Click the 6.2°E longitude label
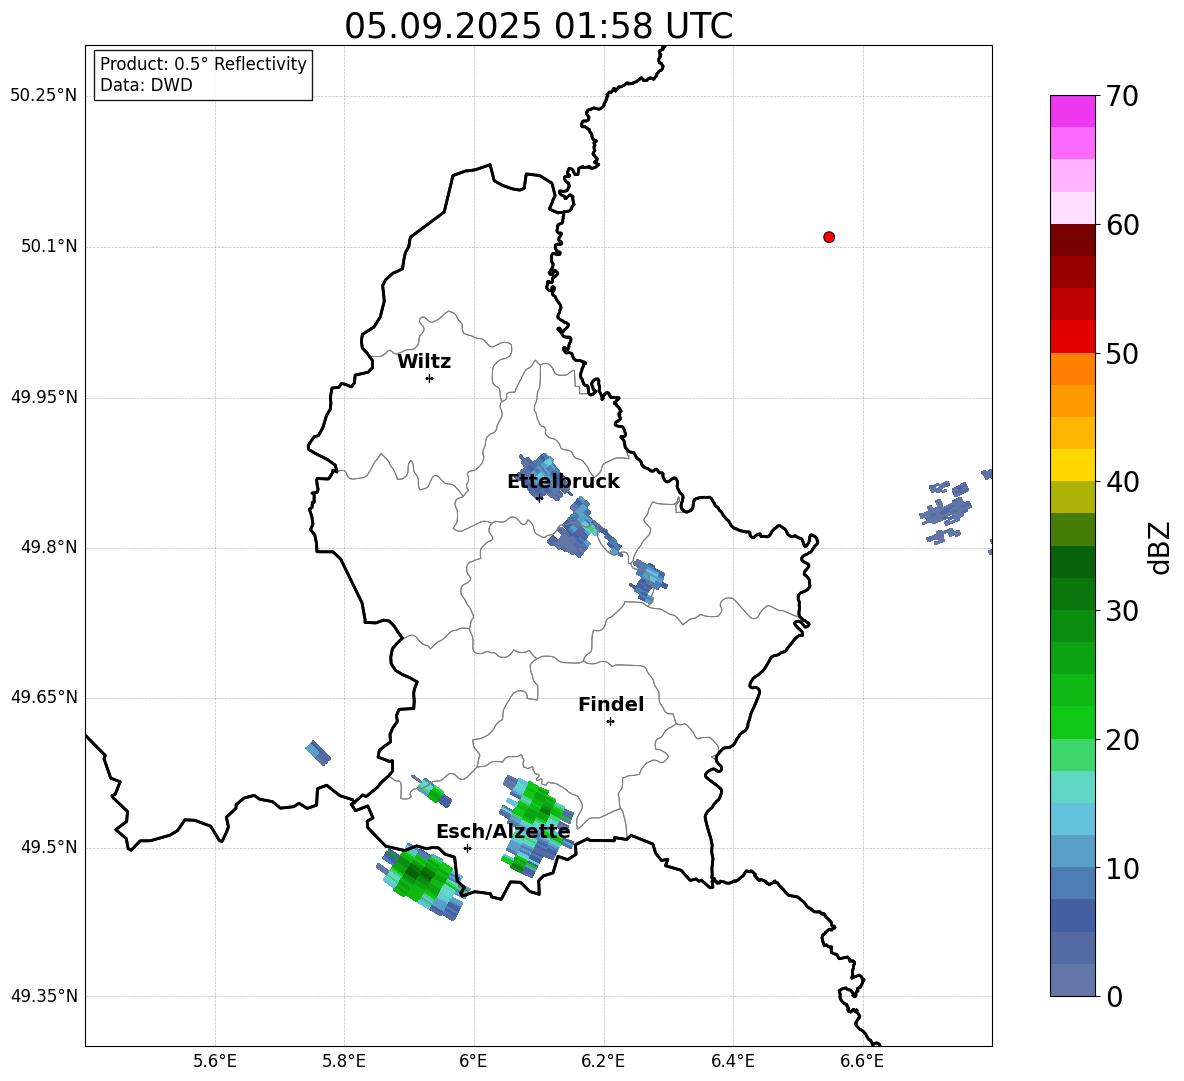The width and height of the screenshot is (1184, 1081). (x=603, y=1061)
